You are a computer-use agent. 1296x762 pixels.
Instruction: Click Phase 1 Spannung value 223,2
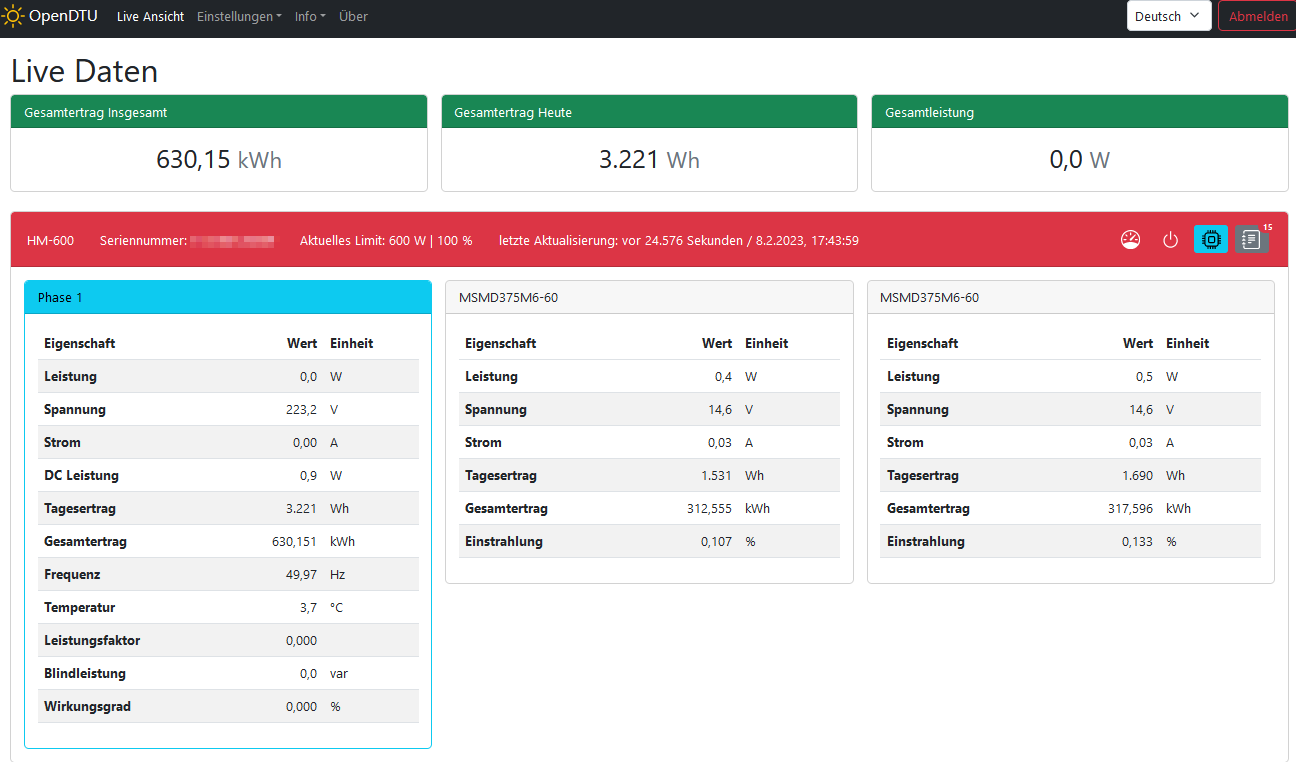pos(301,409)
